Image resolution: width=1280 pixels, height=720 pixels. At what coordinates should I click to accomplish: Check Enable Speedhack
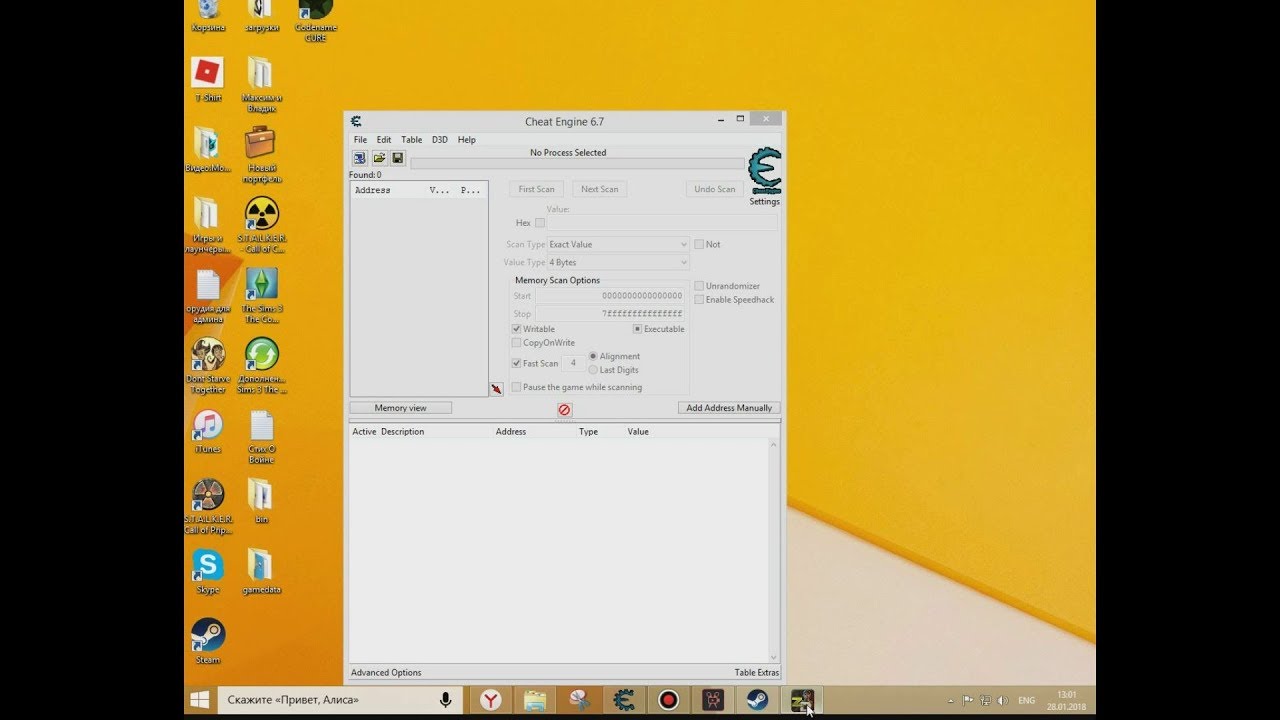point(699,300)
